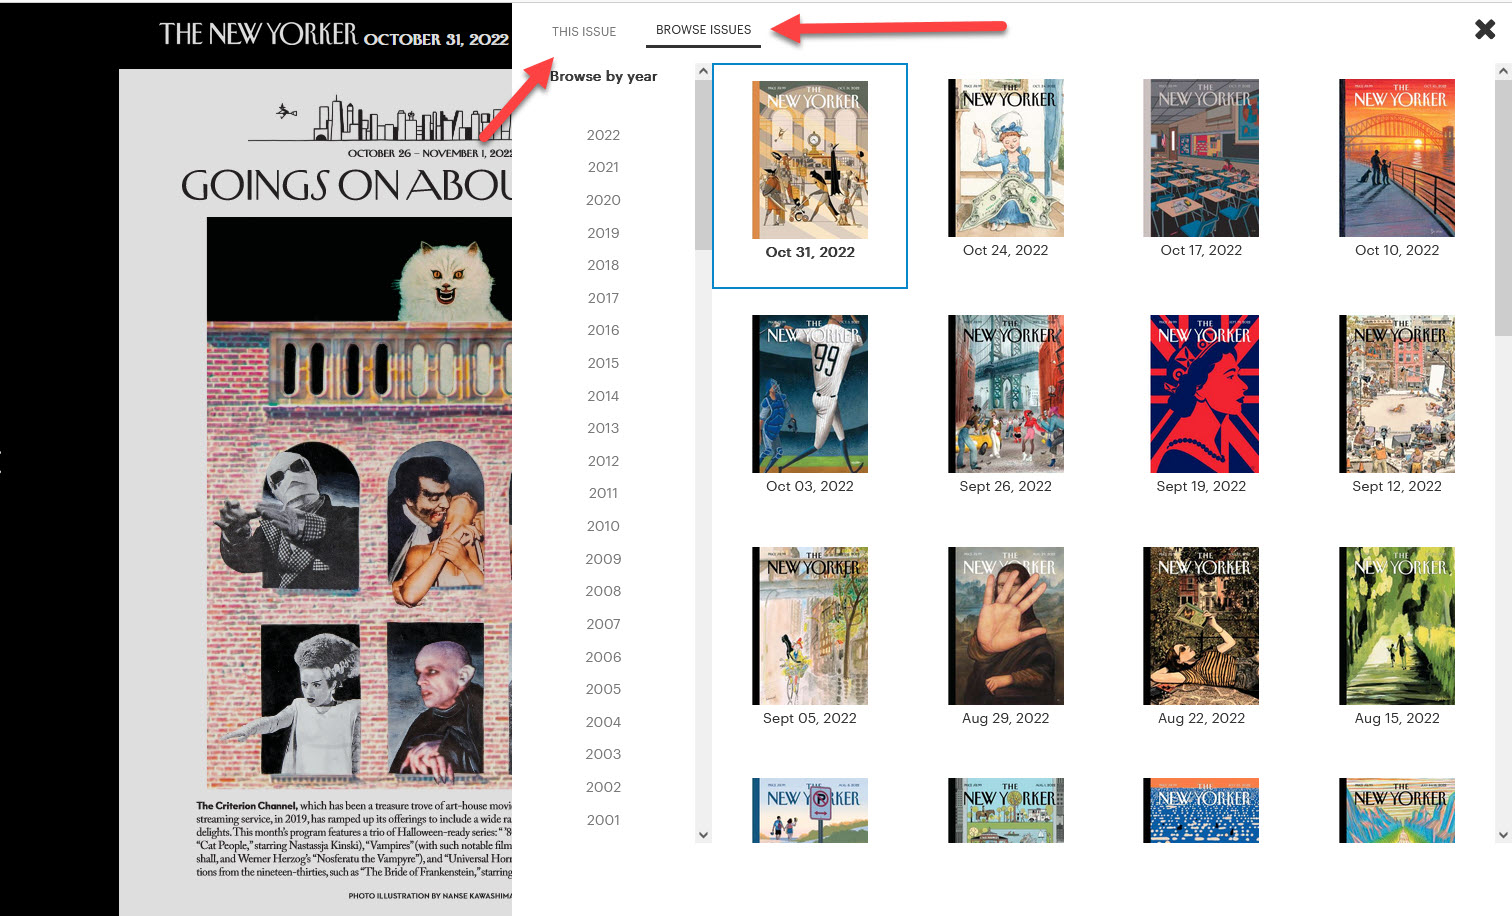Click the year list scroll up arrow

coord(703,71)
